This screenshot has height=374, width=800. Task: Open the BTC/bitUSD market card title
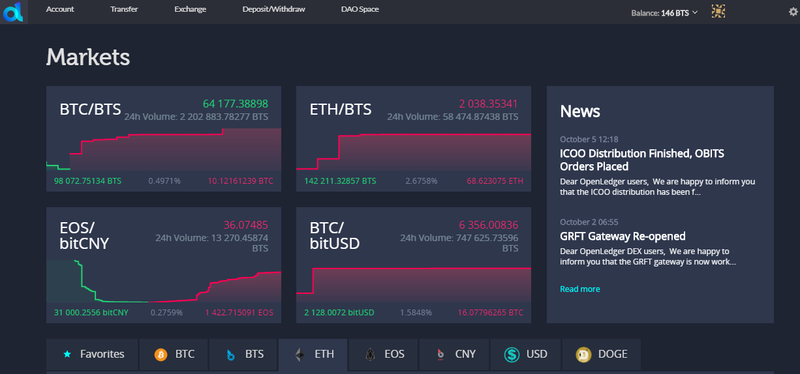tap(335, 235)
